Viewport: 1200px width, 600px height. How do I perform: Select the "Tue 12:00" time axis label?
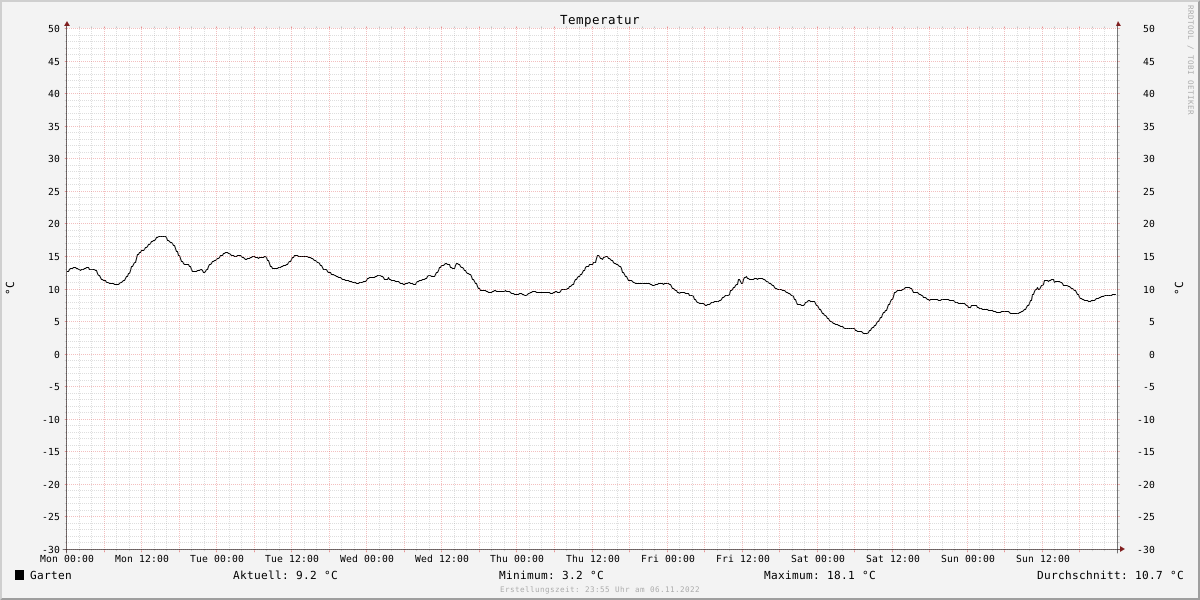click(292, 559)
